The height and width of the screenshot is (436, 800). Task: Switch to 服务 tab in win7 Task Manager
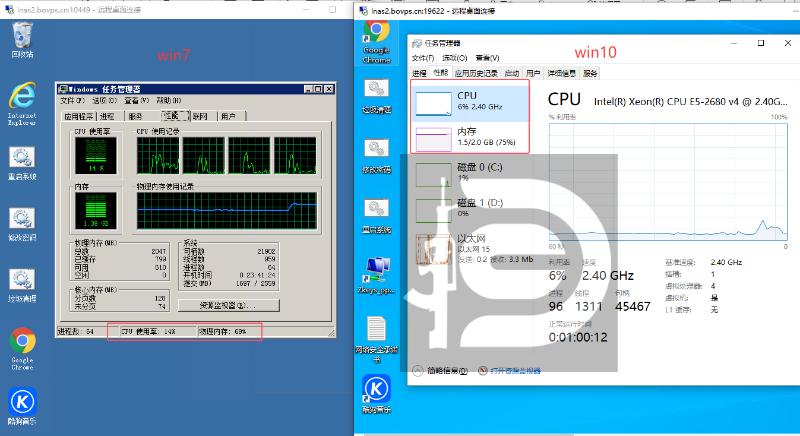136,116
